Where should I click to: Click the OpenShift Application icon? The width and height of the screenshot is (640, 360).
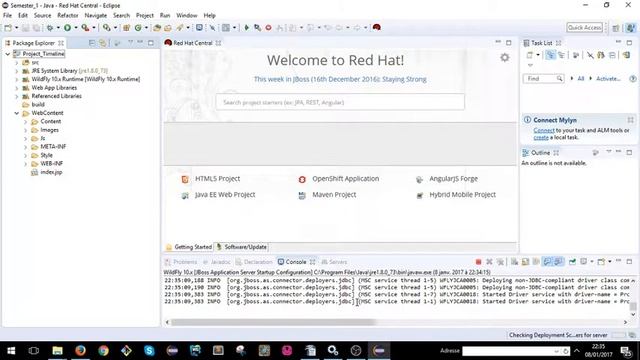point(302,179)
